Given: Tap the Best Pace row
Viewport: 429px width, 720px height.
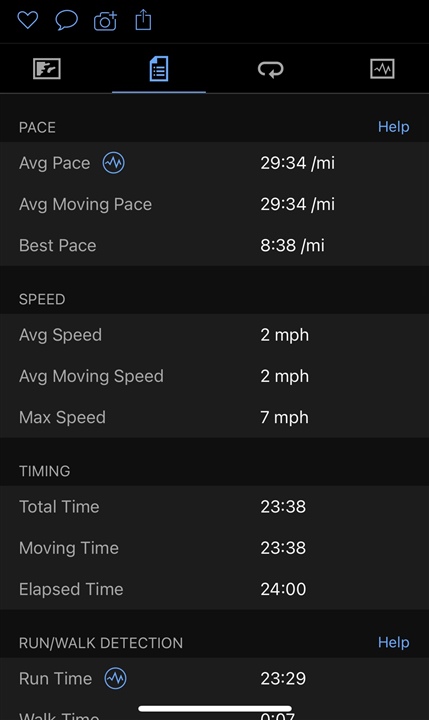Looking at the screenshot, I should 214,245.
